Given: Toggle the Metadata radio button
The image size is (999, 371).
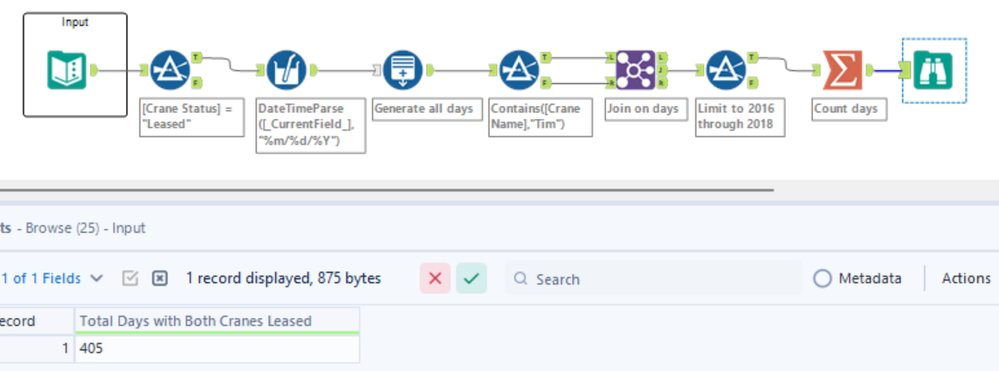Looking at the screenshot, I should (x=823, y=279).
